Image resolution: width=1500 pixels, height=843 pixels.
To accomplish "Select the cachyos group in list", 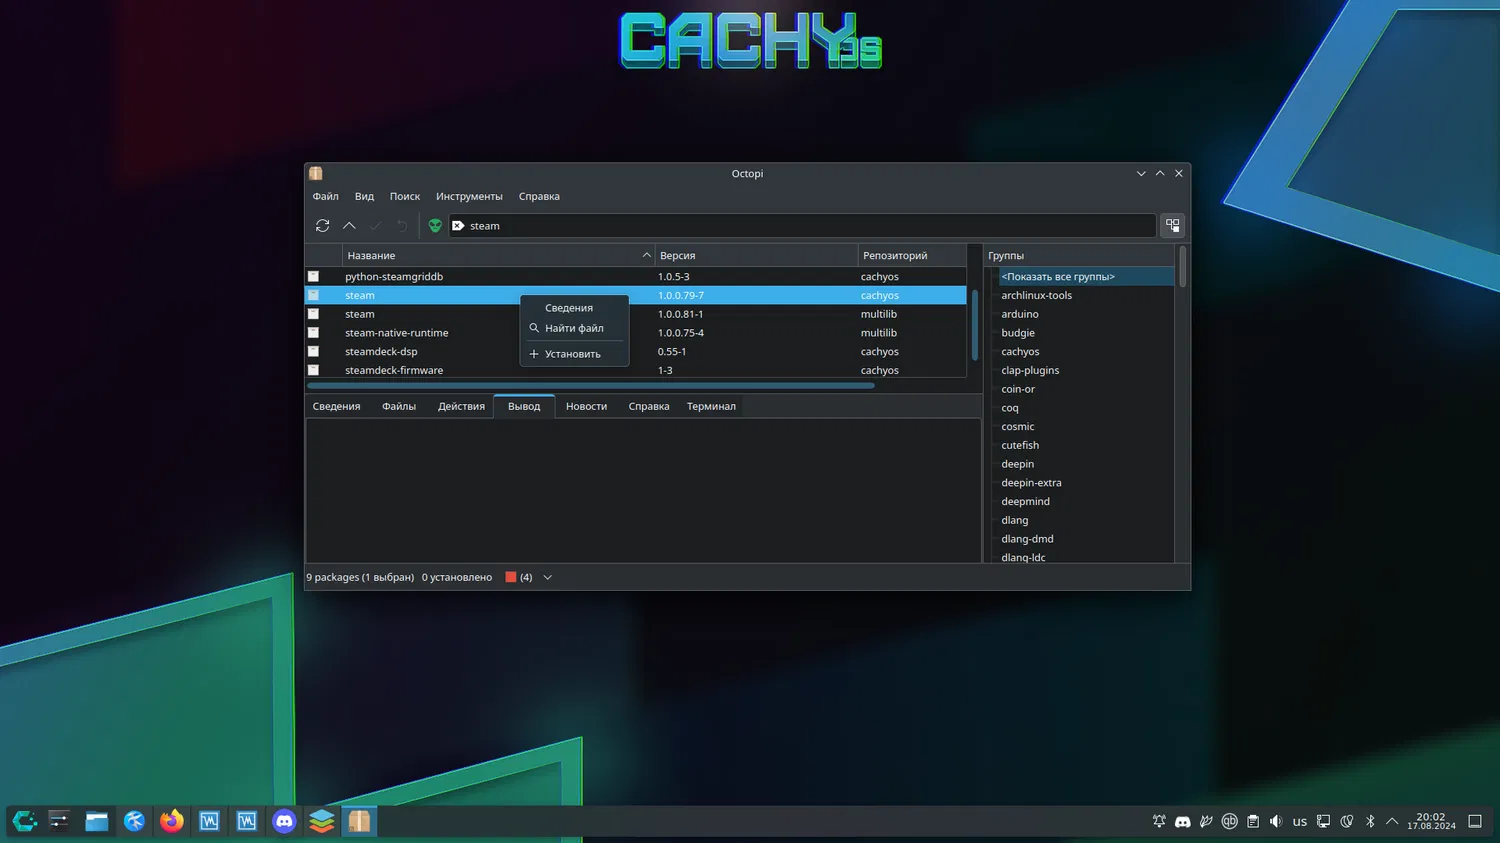I will coord(1020,352).
